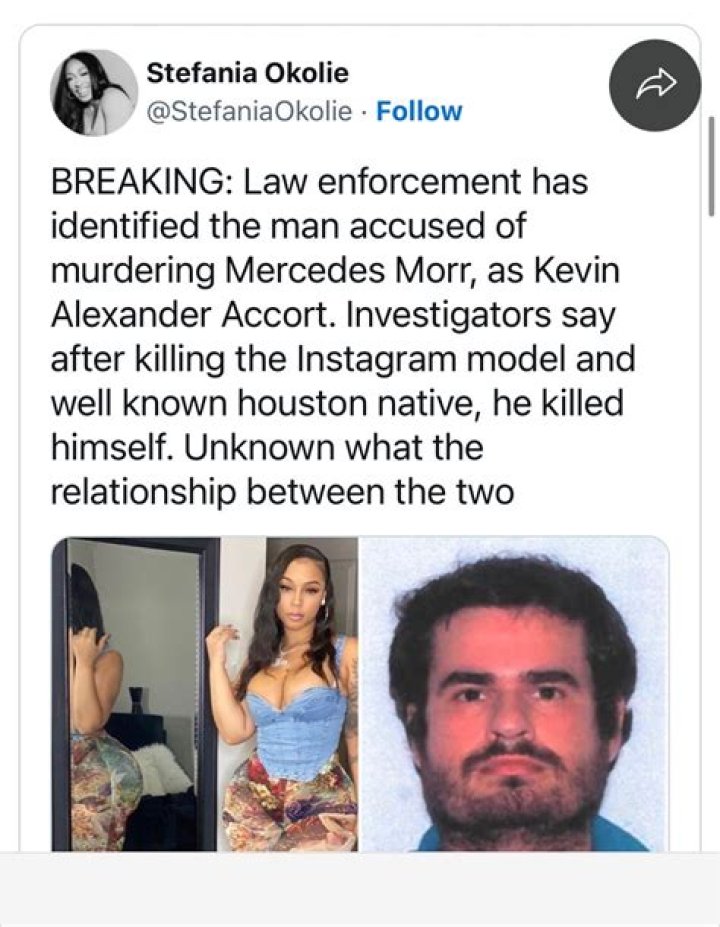Open the @StefaniaOkolie handle
Image resolution: width=720 pixels, height=927 pixels.
coord(249,111)
